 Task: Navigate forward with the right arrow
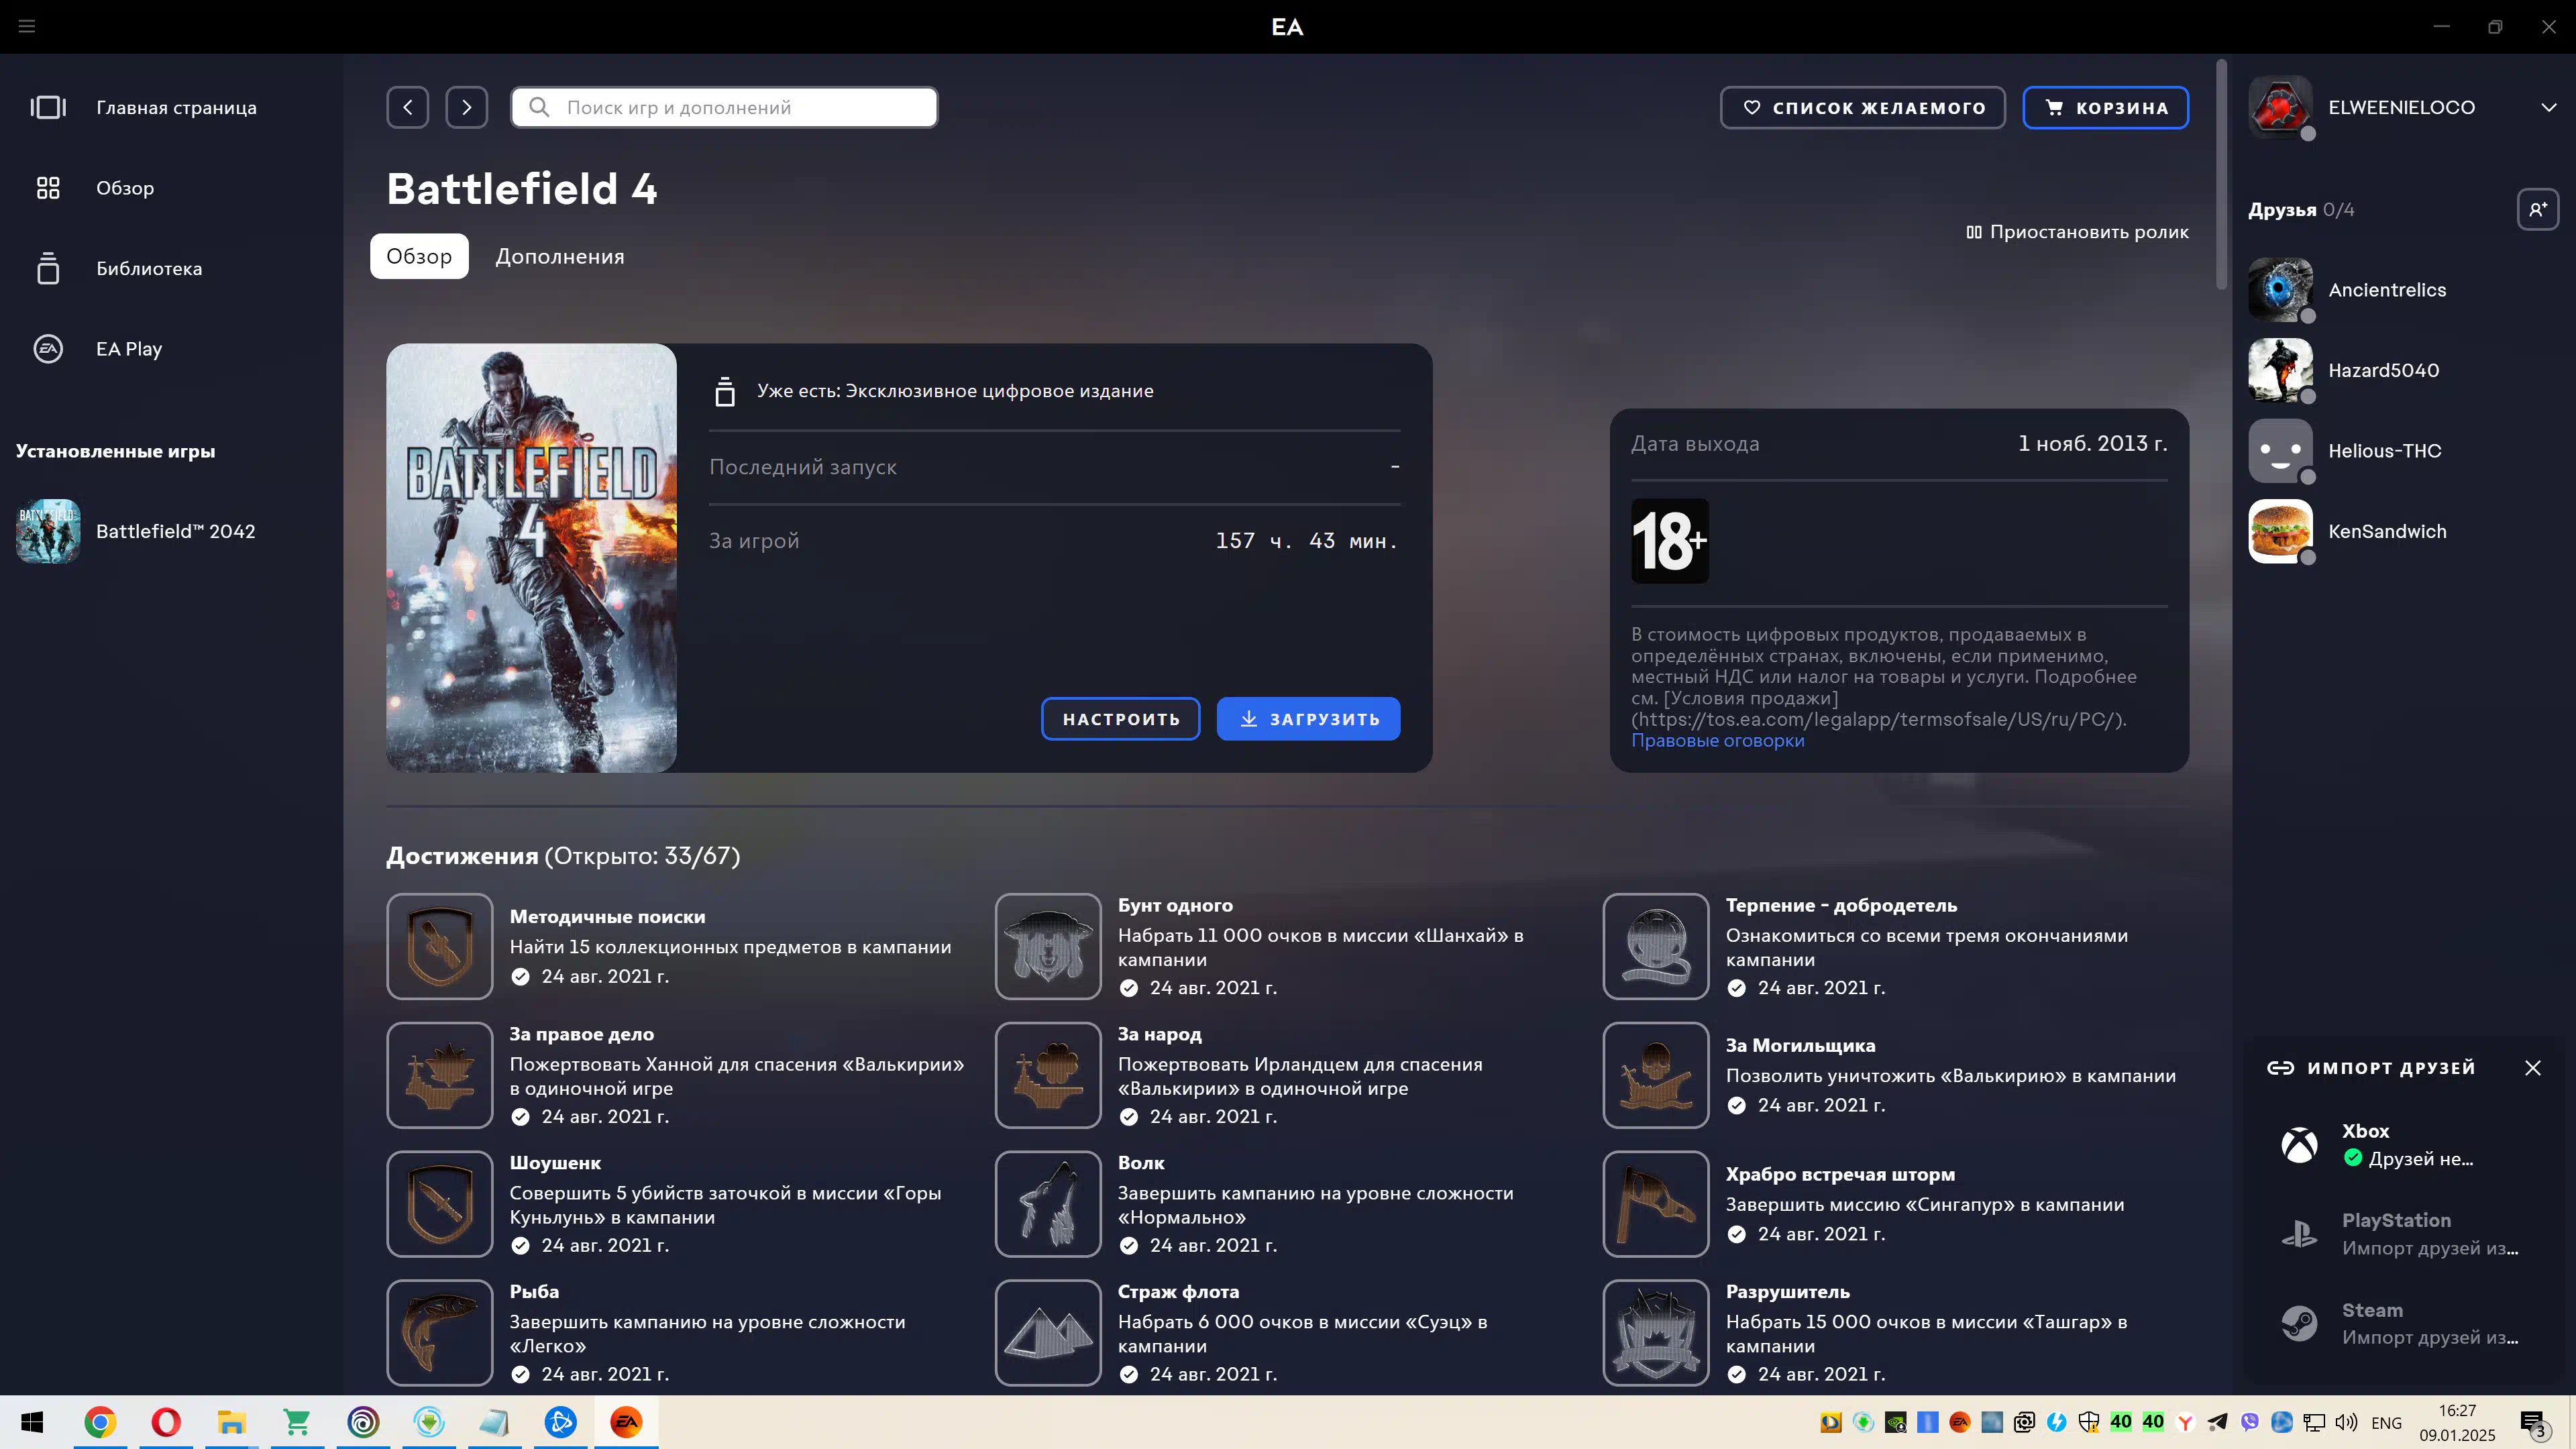coord(466,107)
